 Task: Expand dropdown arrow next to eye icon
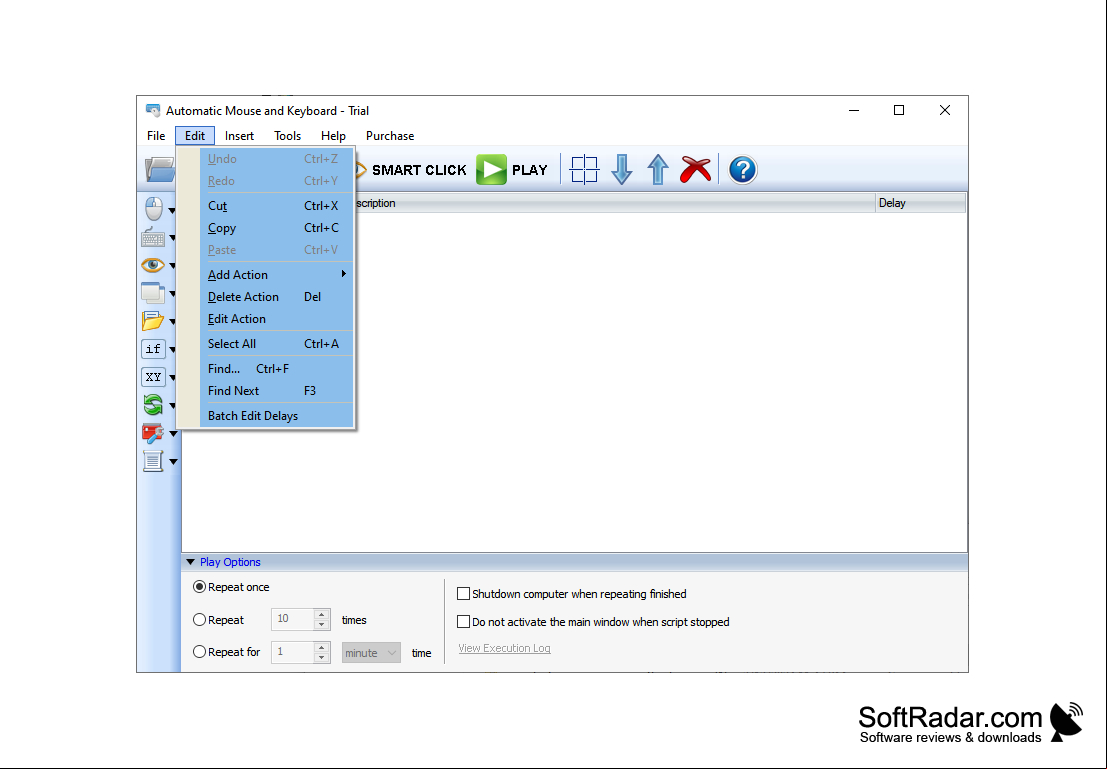pyautogui.click(x=172, y=266)
